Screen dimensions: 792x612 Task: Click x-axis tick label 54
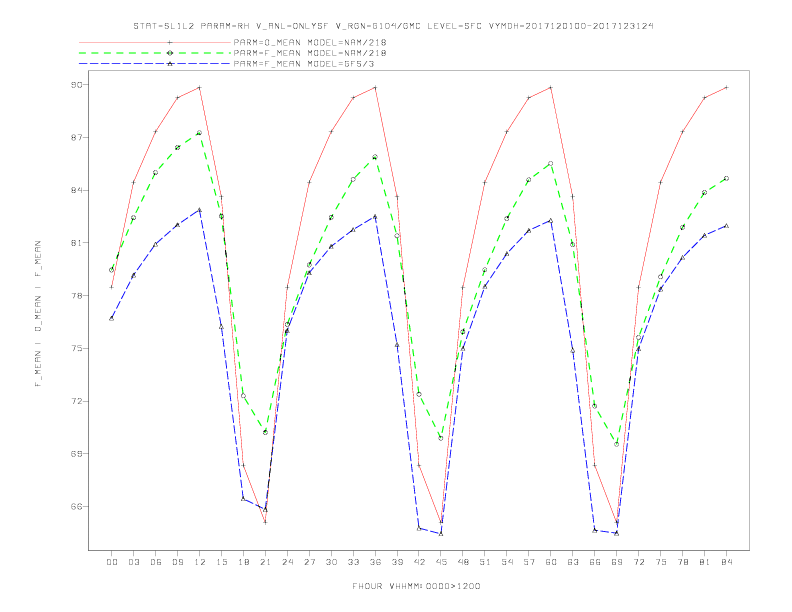coord(507,562)
